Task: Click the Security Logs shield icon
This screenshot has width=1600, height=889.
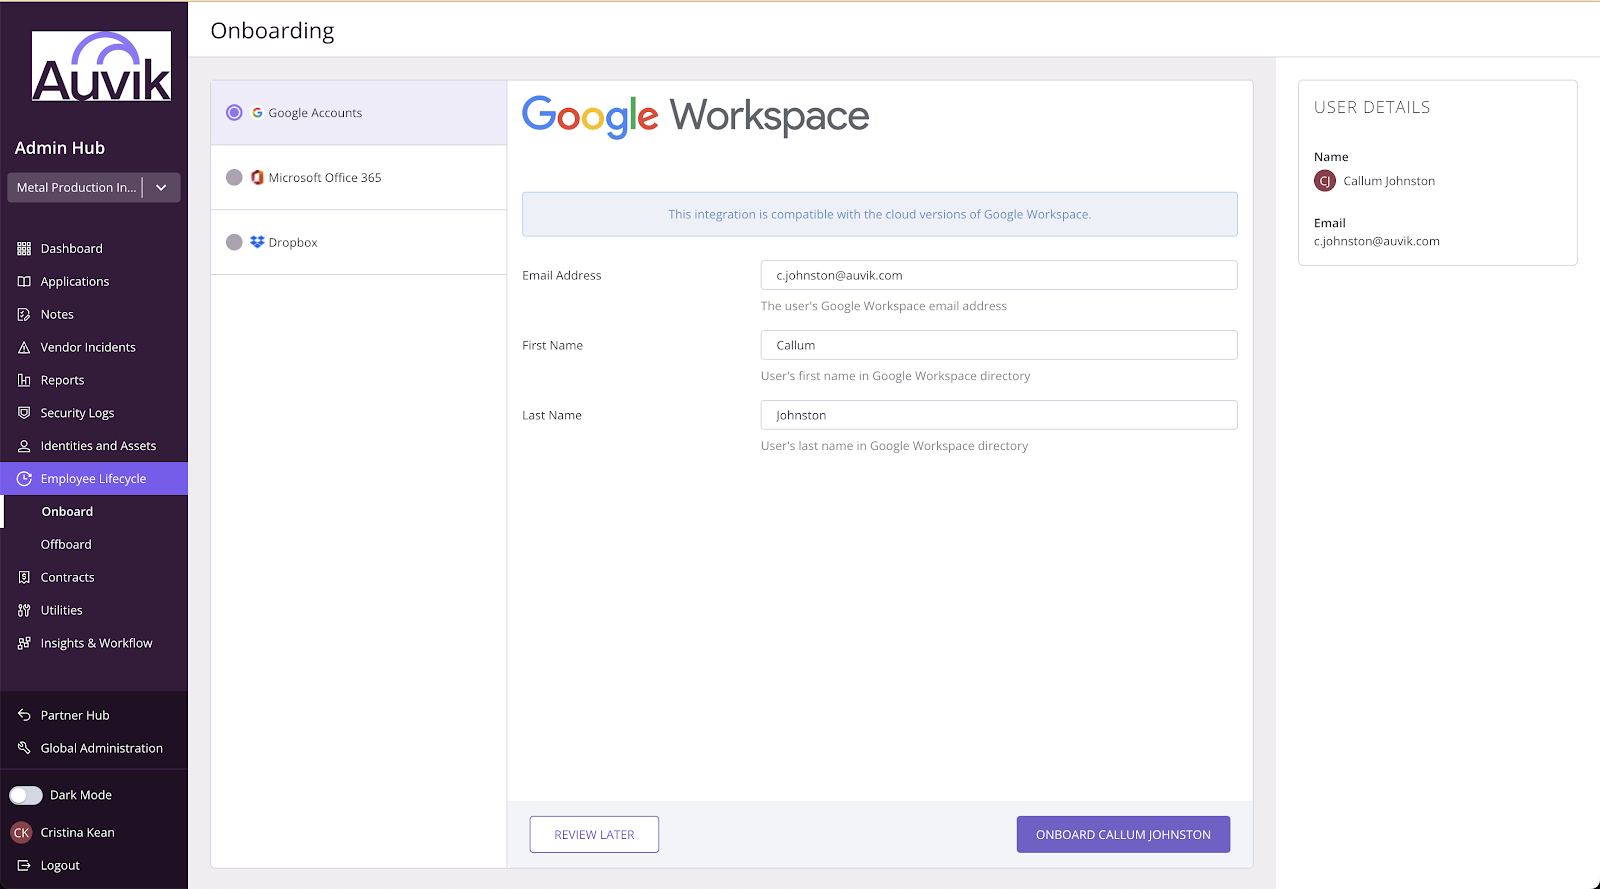Action: [x=24, y=413]
